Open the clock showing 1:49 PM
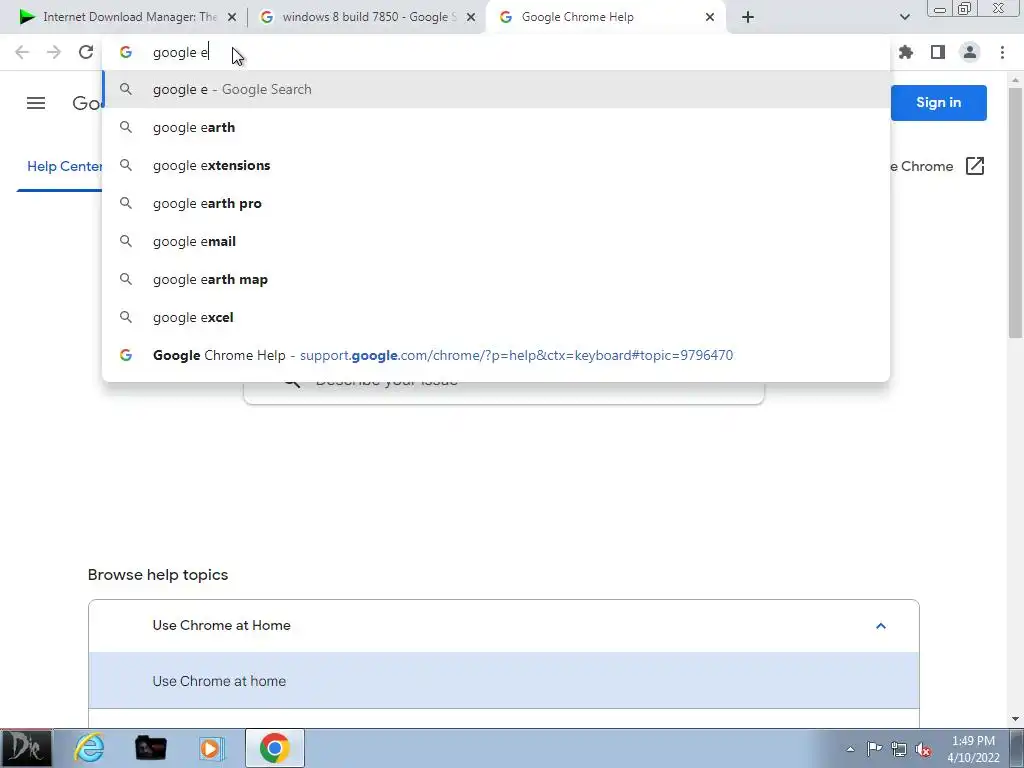Image resolution: width=1024 pixels, height=768 pixels. pyautogui.click(x=973, y=748)
